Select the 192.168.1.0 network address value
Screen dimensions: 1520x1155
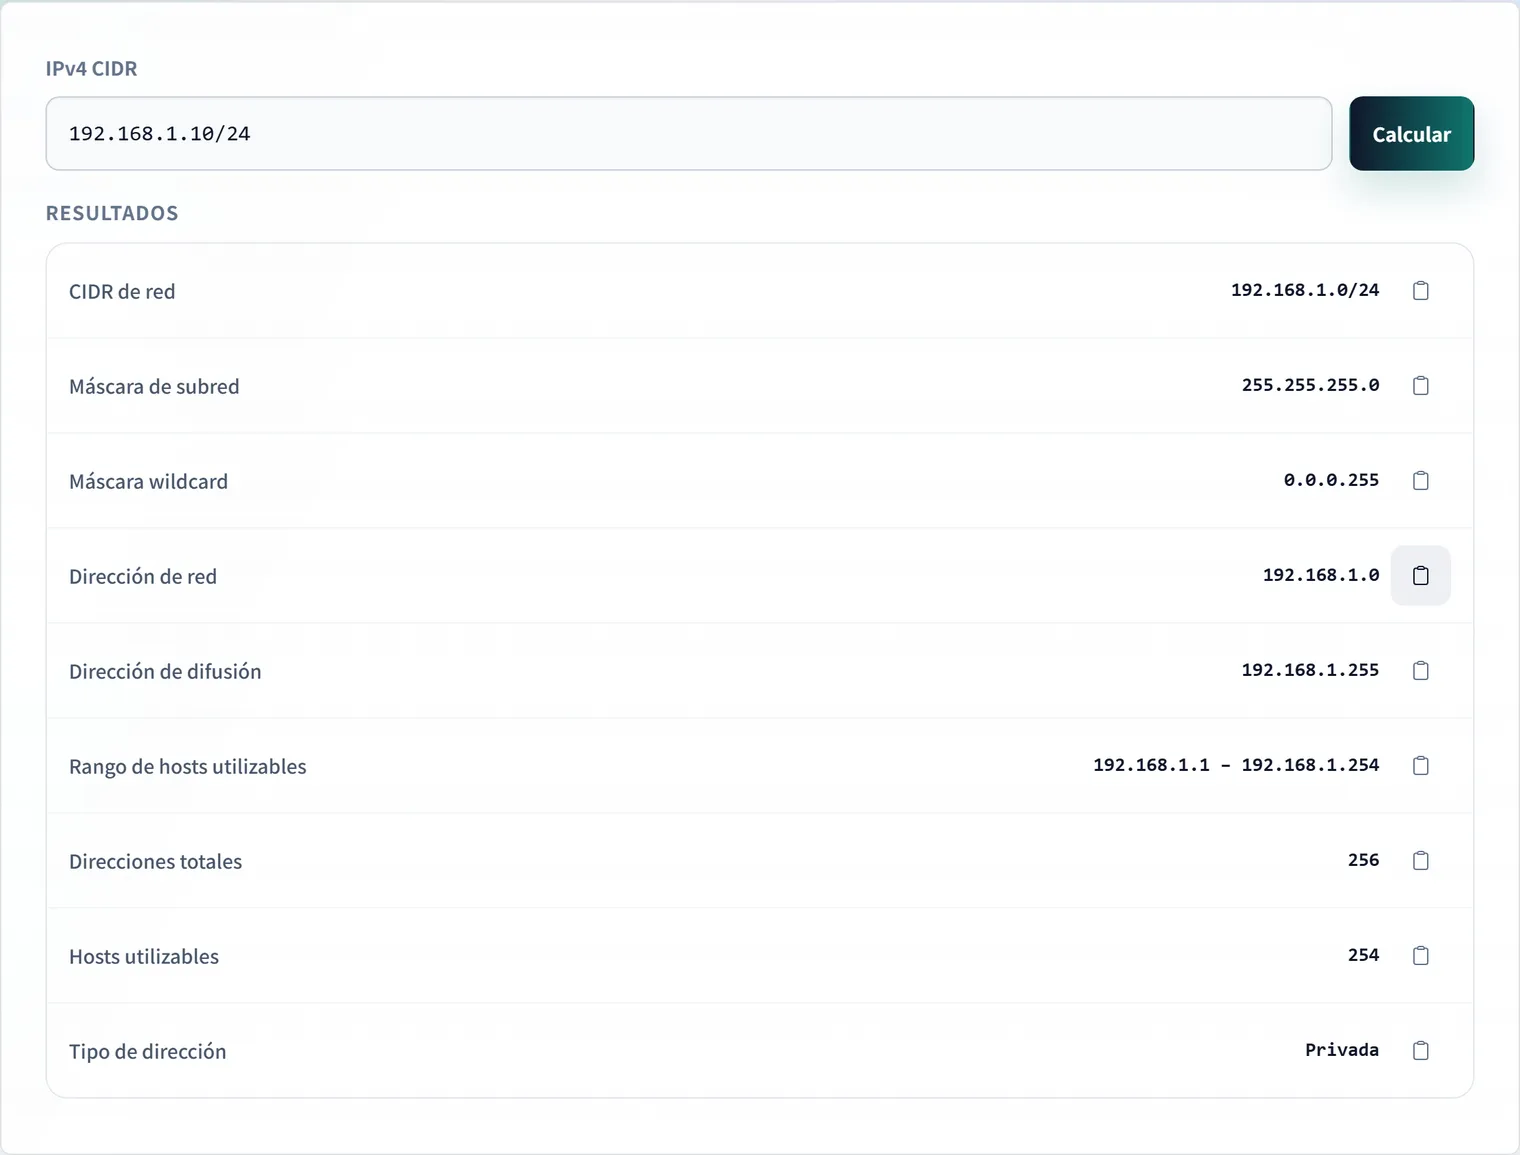(1321, 575)
